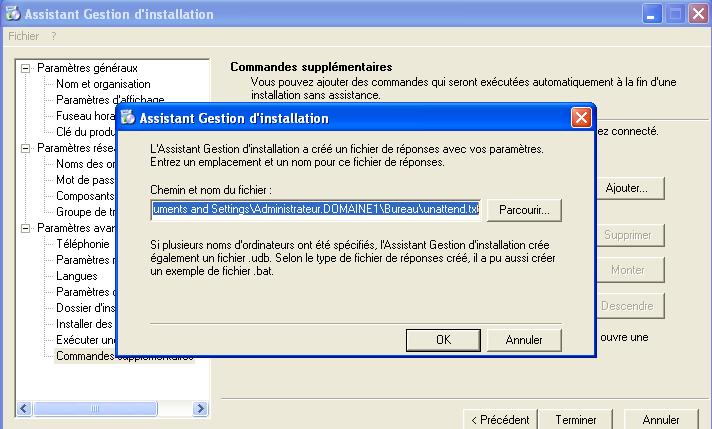Click the tree scrollbar left arrow
Viewport: 712px width, 429px height.
(x=25, y=409)
